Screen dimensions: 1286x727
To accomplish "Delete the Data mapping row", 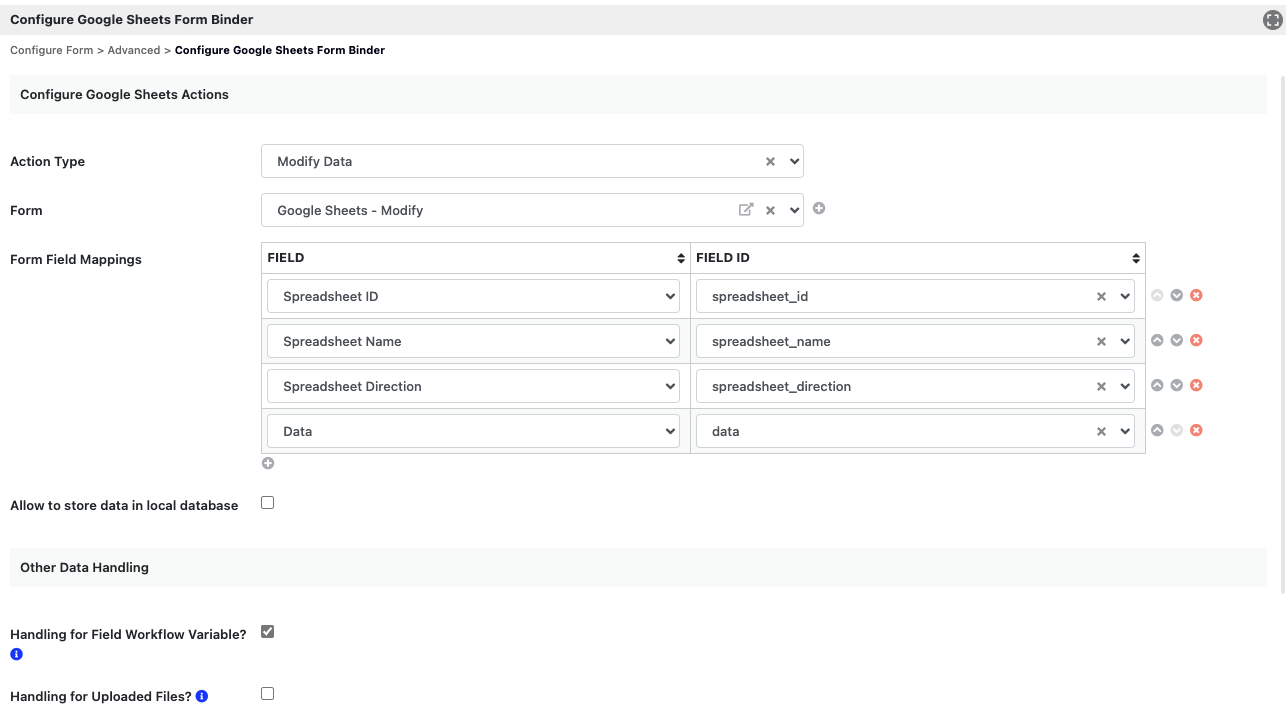I will [1196, 430].
